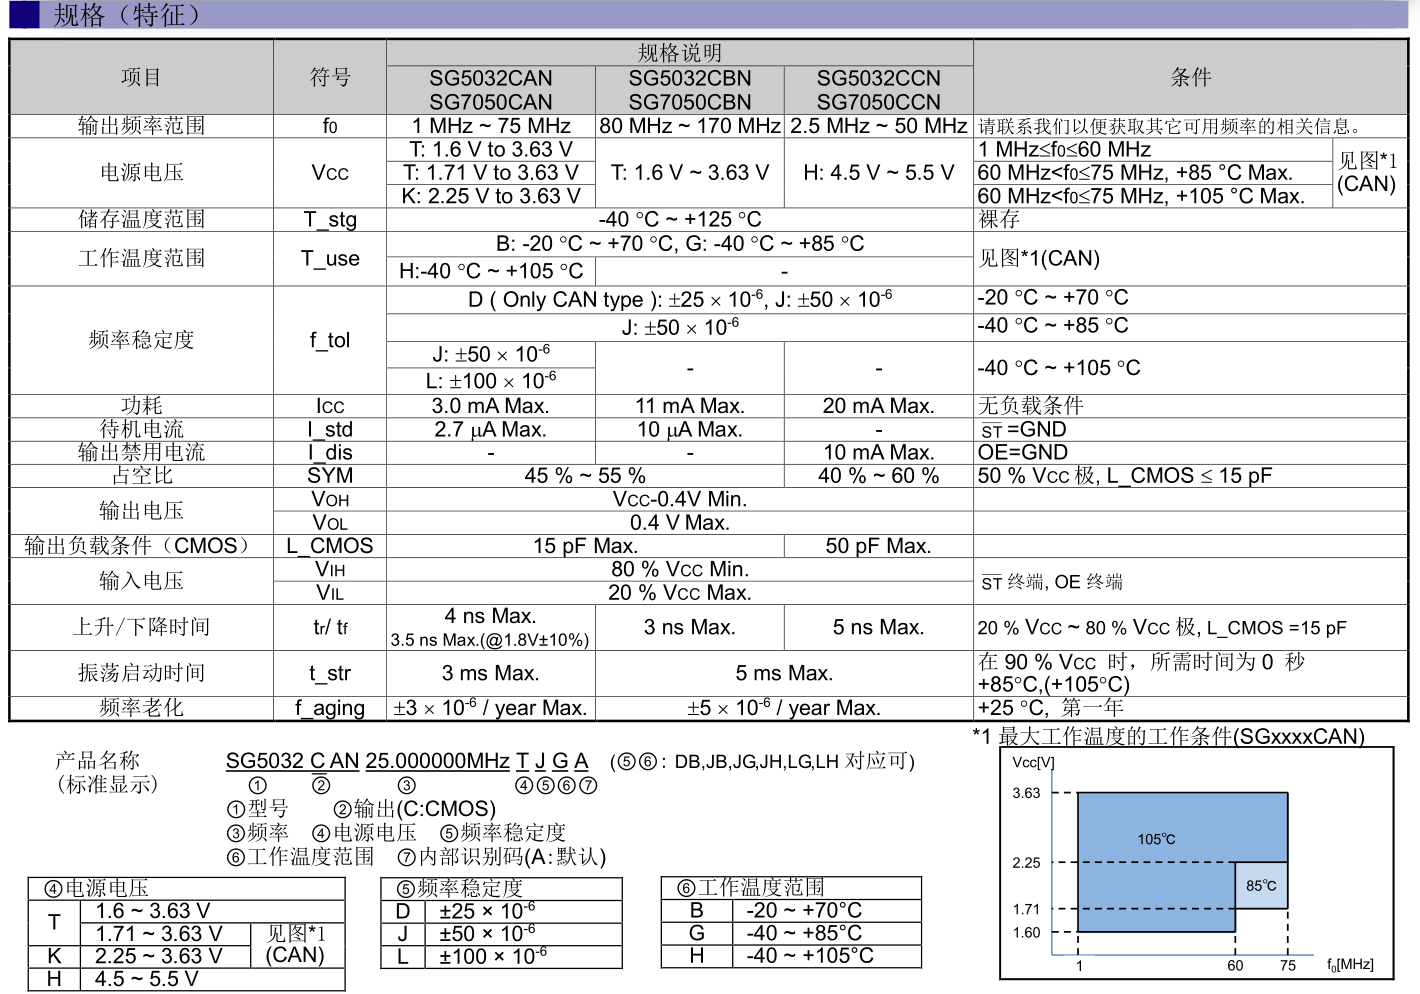The height and width of the screenshot is (994, 1420).
Task: Click the 105°C region in the Vcc chart
Action: 1156,839
